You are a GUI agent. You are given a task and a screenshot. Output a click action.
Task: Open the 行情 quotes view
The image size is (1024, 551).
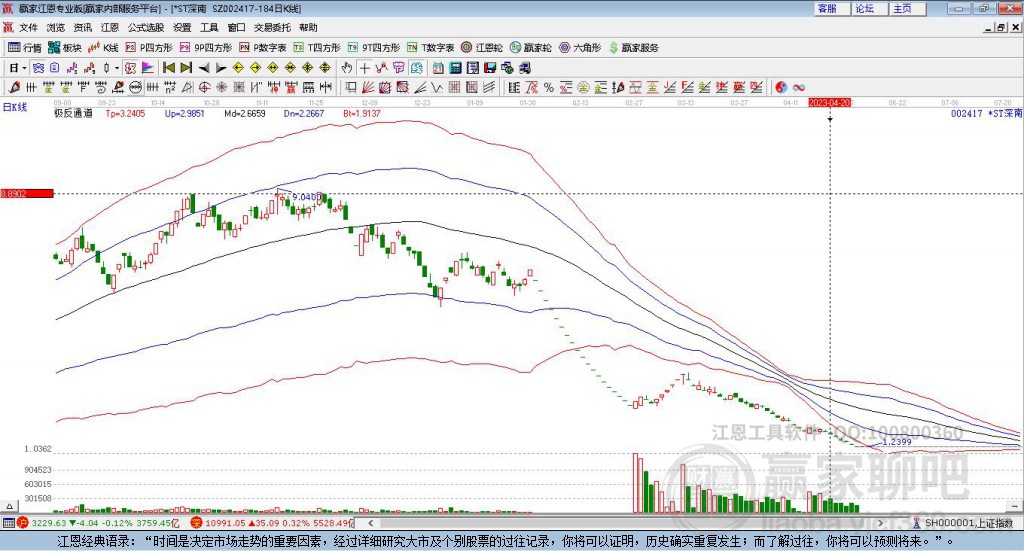(24, 48)
